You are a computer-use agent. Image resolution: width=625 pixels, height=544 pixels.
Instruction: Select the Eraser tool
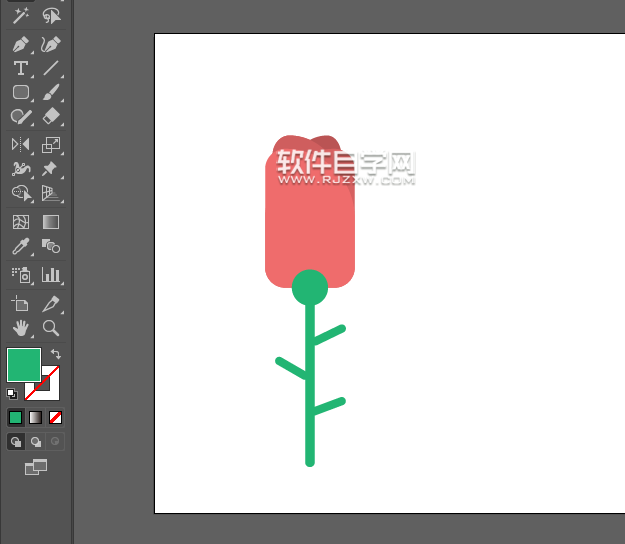point(51,116)
